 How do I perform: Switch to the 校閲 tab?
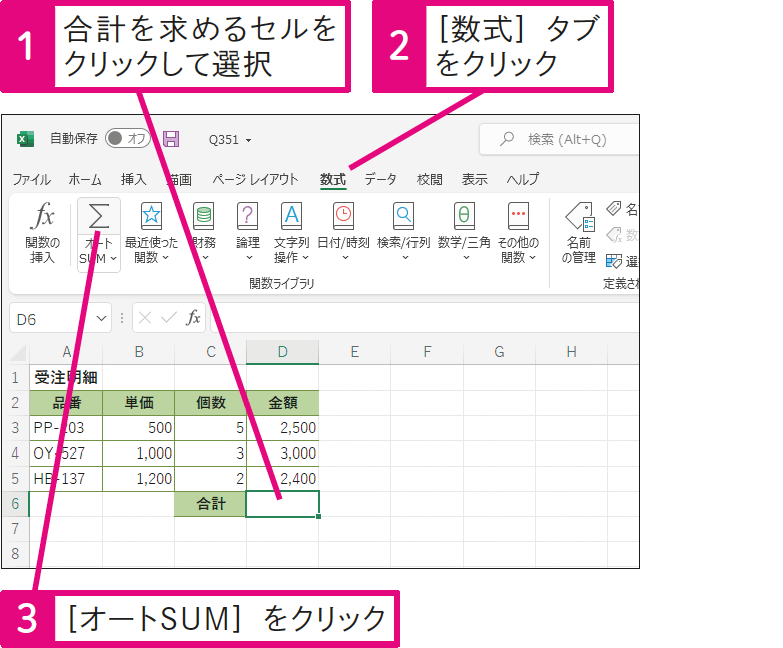(x=429, y=179)
